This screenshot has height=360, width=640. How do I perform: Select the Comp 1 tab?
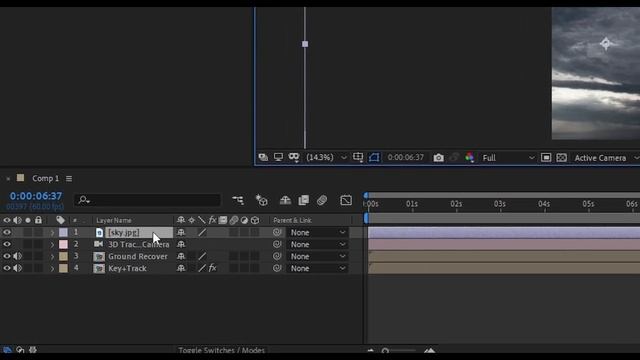pos(45,178)
